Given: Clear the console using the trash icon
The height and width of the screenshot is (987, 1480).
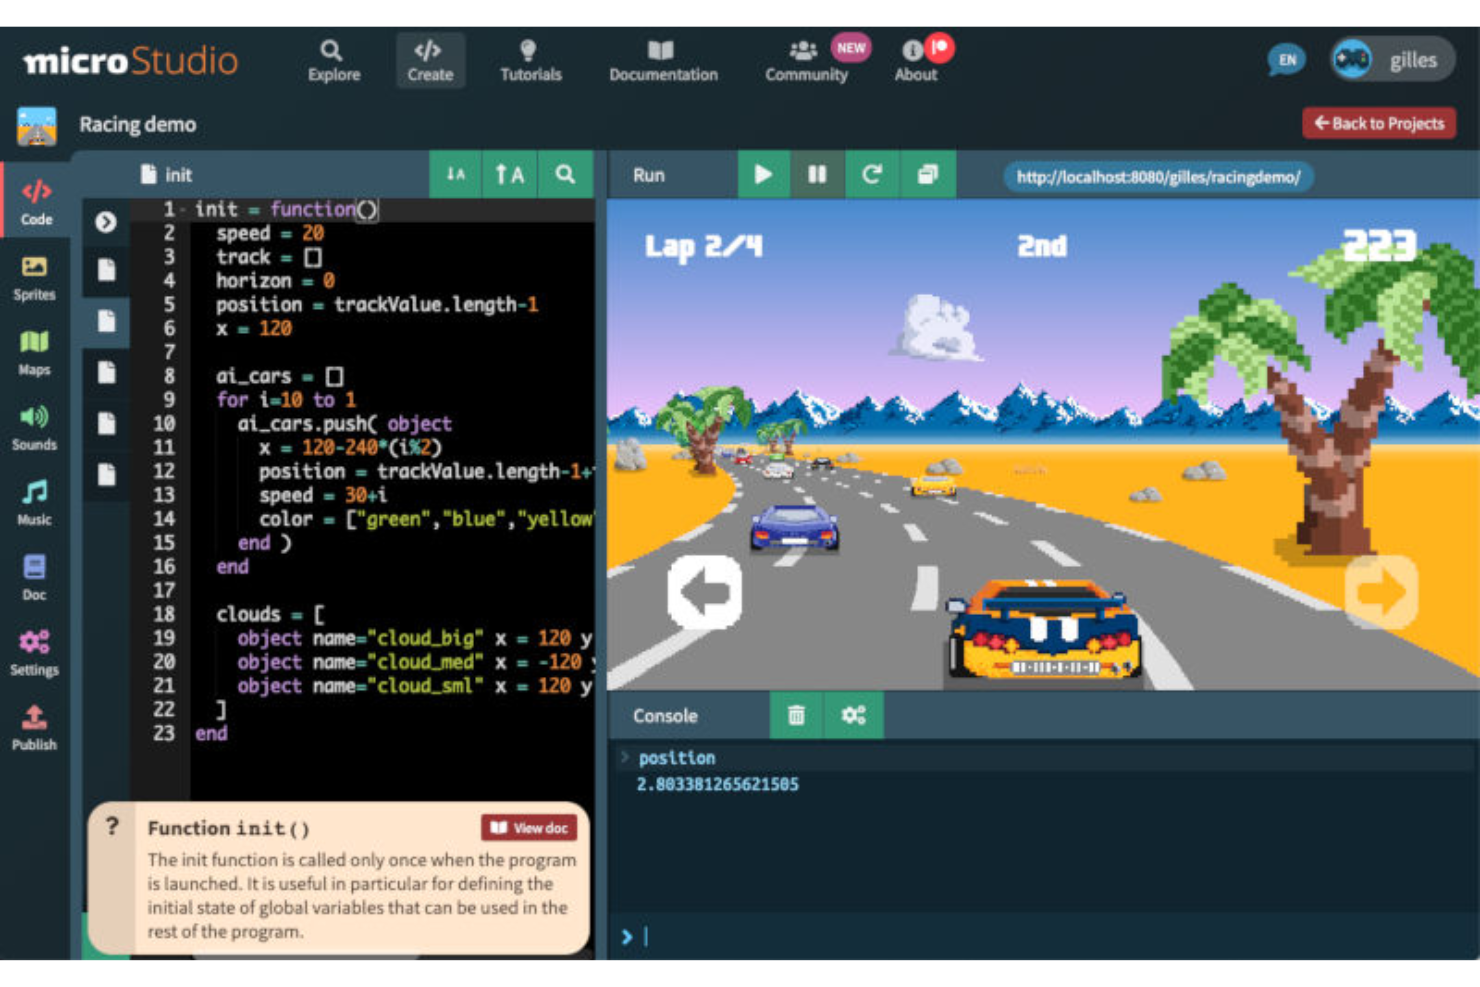Looking at the screenshot, I should tap(796, 715).
